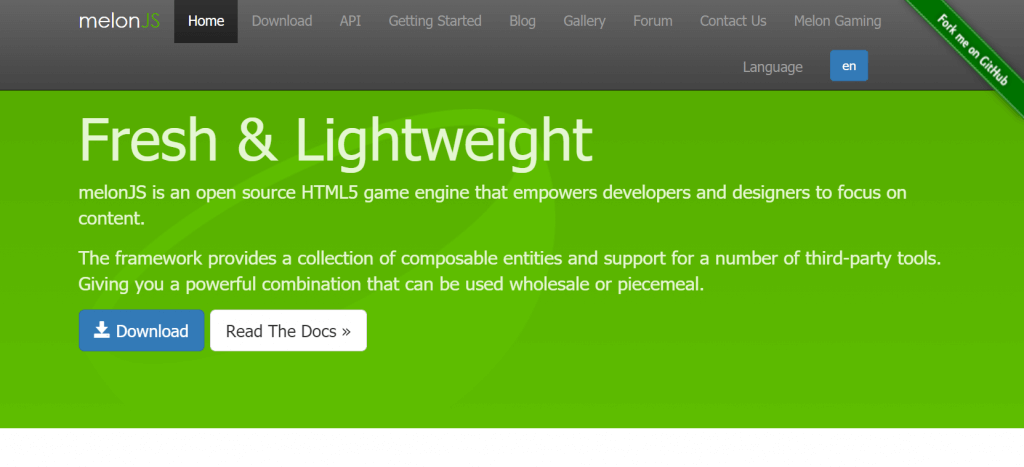Open the Getting Started page
The width and height of the screenshot is (1024, 467).
tap(435, 21)
